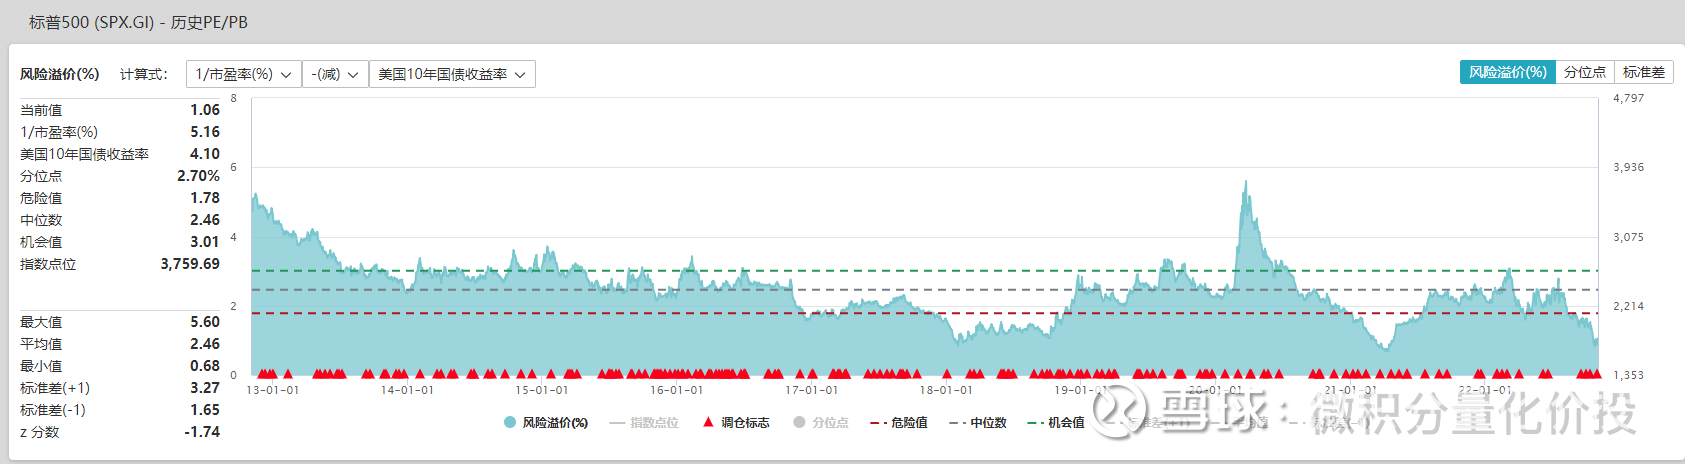Click the 16-01-01 x-axis date label
The image size is (1685, 464).
(677, 390)
